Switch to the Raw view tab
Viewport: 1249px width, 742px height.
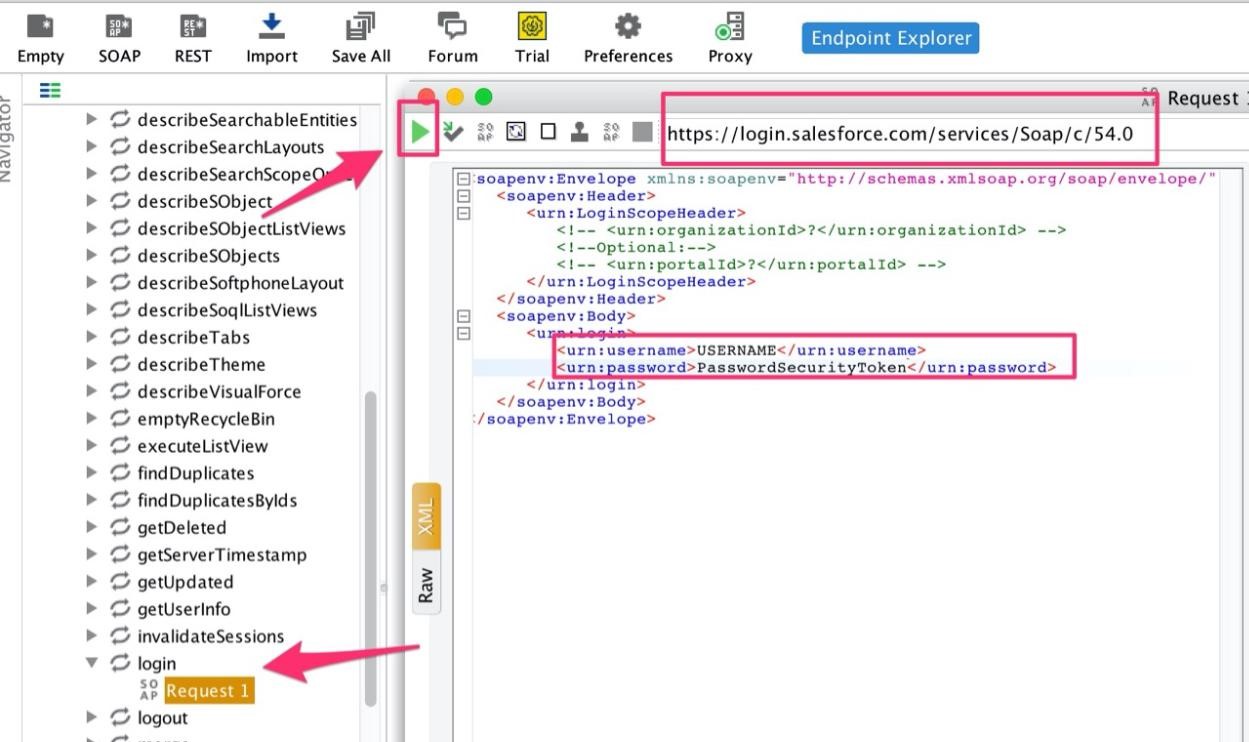(426, 585)
